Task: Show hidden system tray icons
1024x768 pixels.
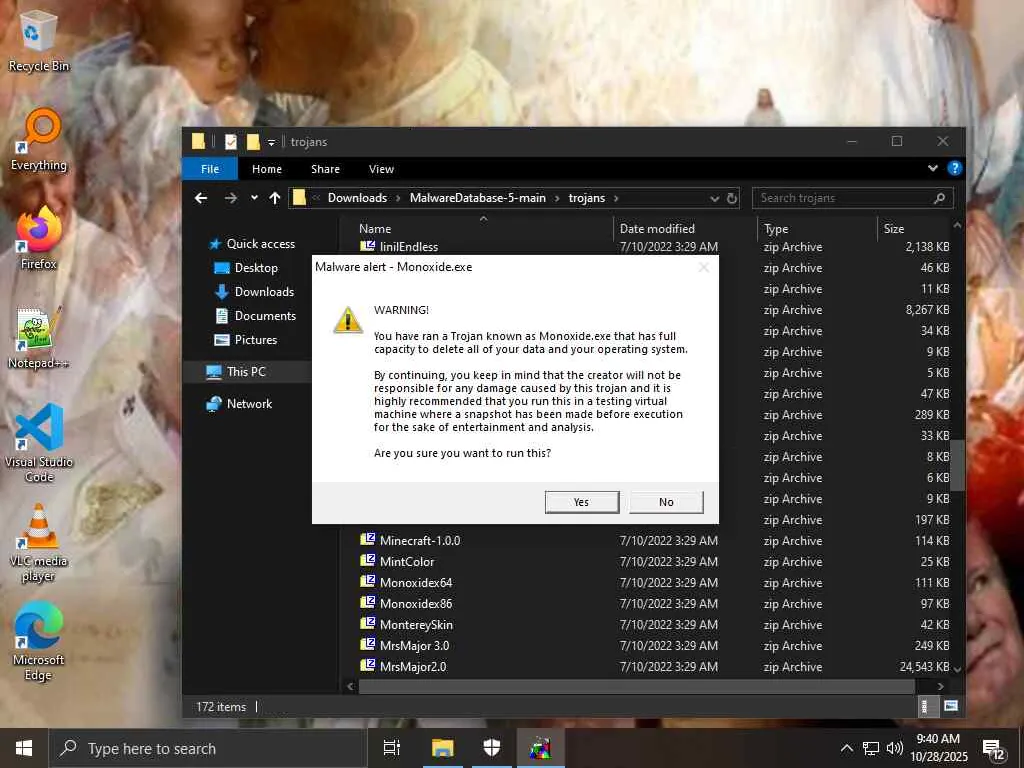Action: (x=846, y=748)
